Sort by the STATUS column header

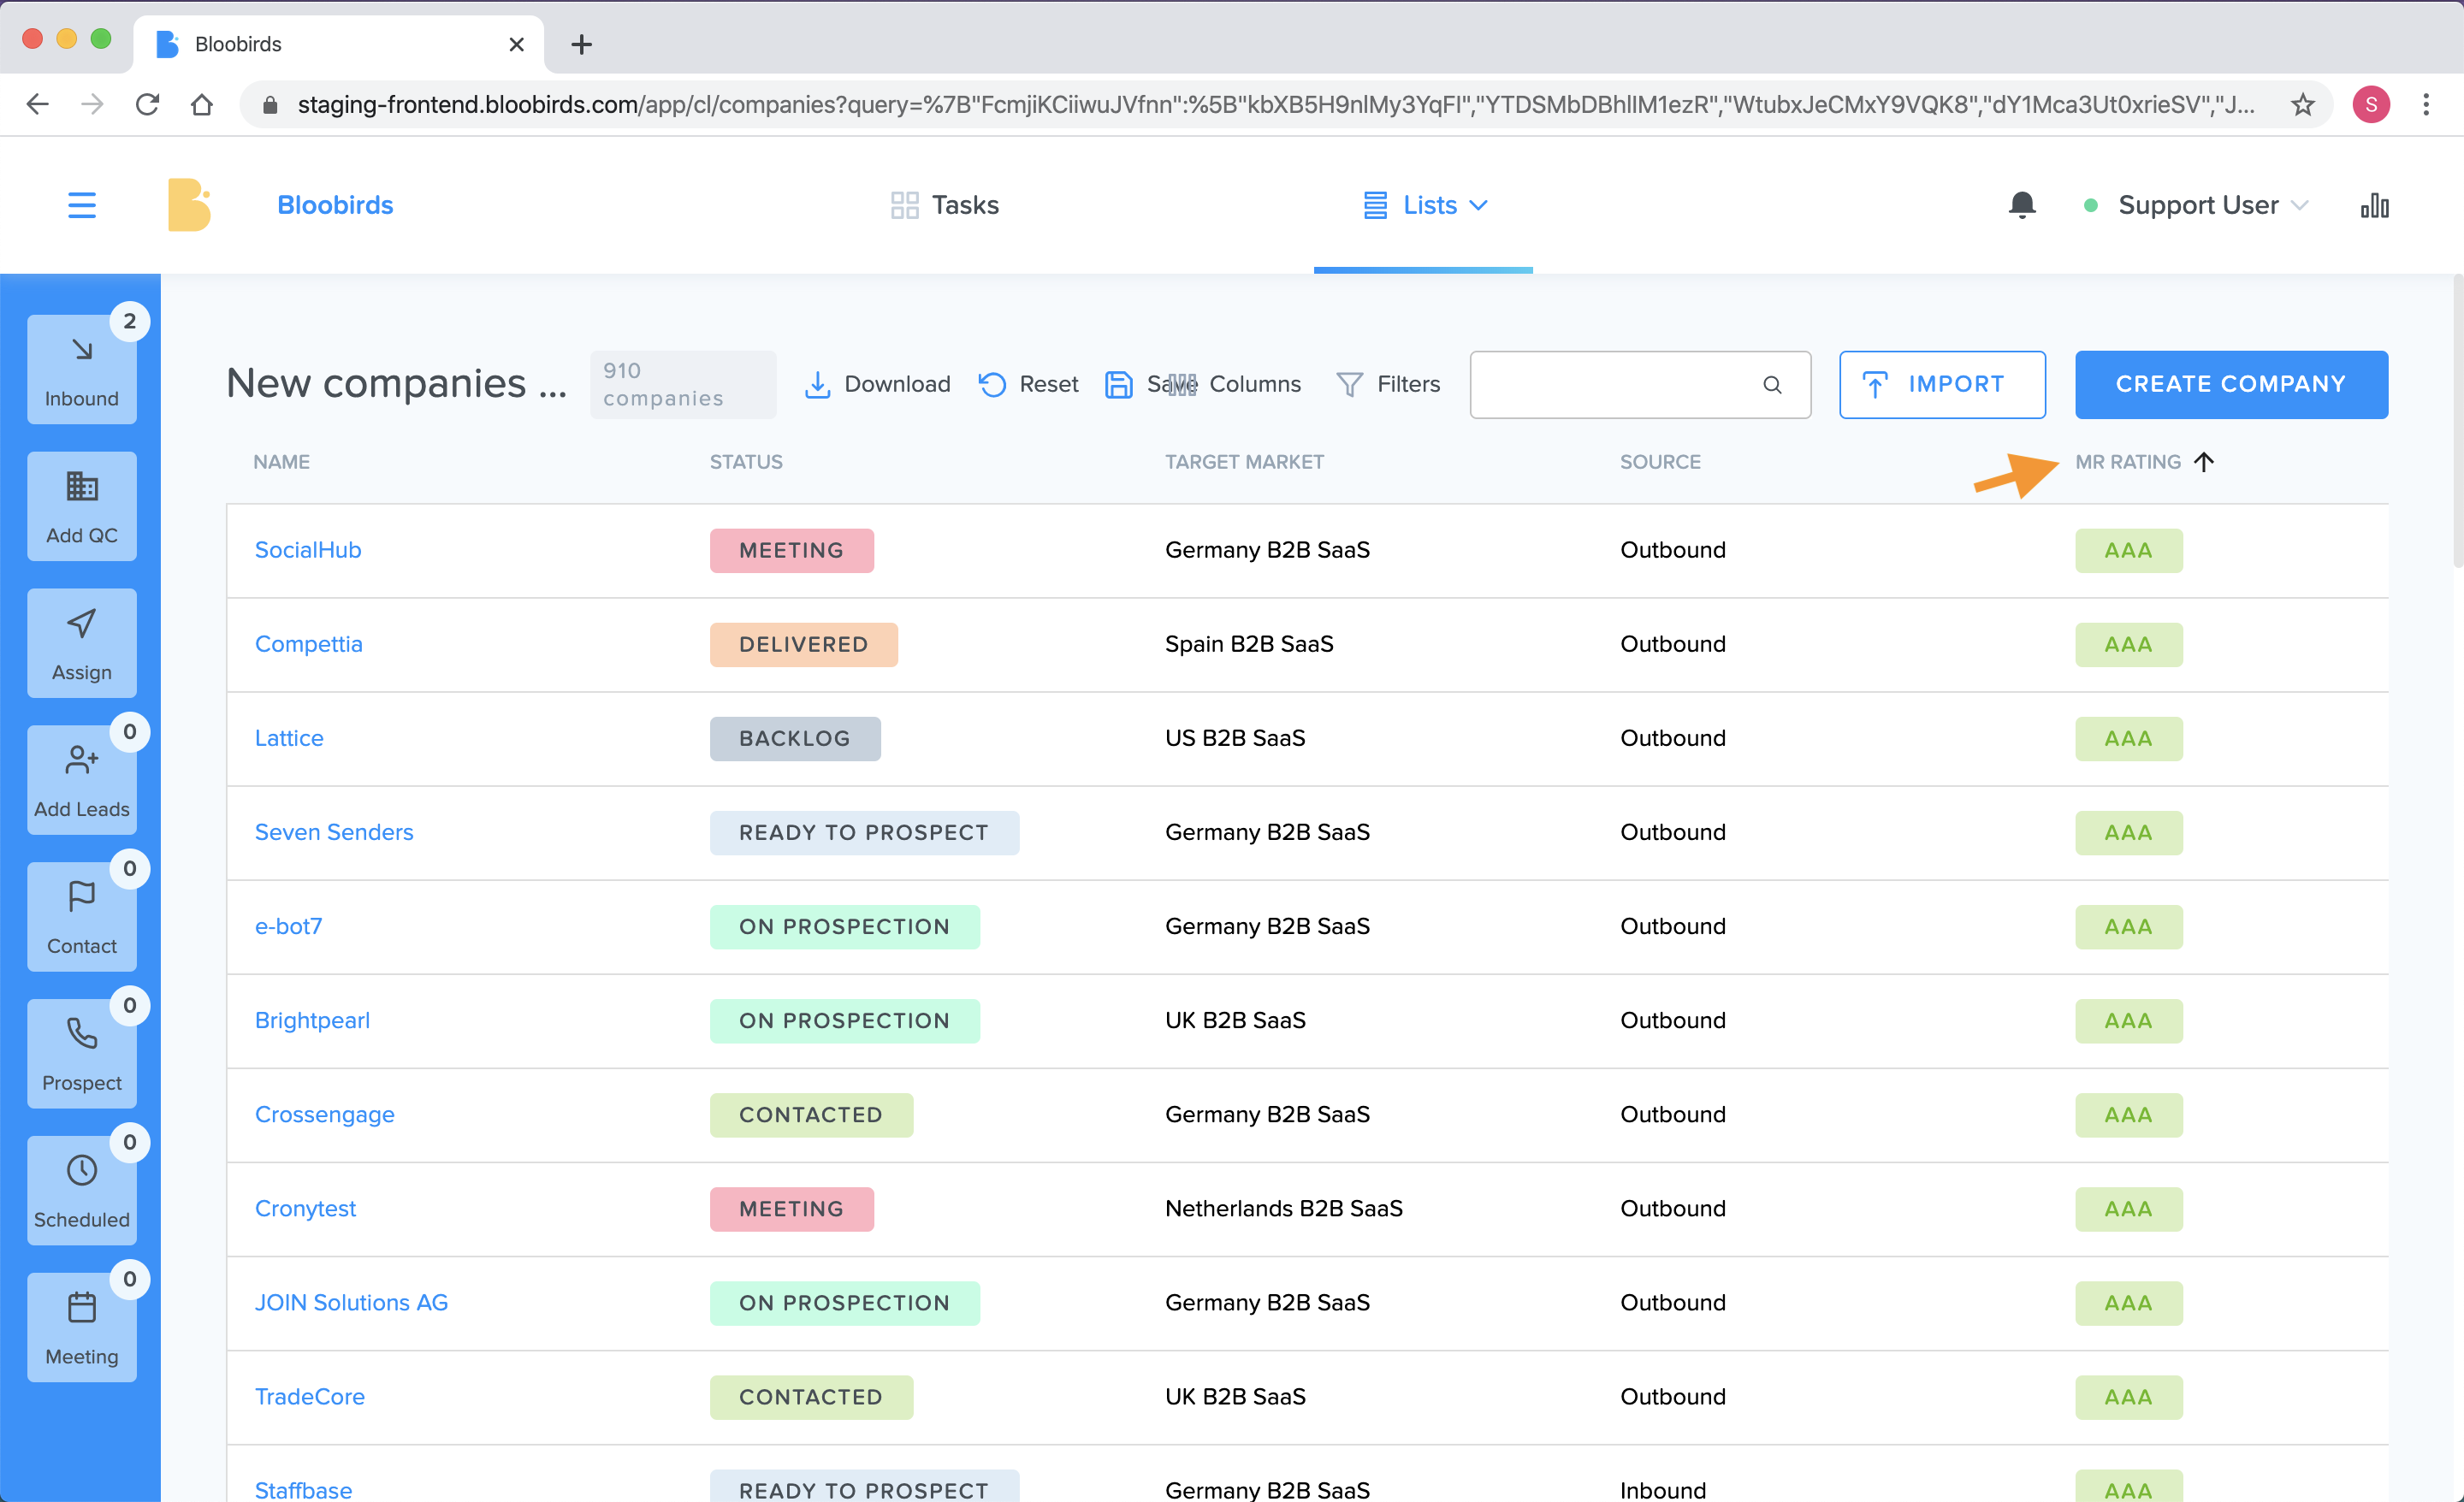[746, 462]
